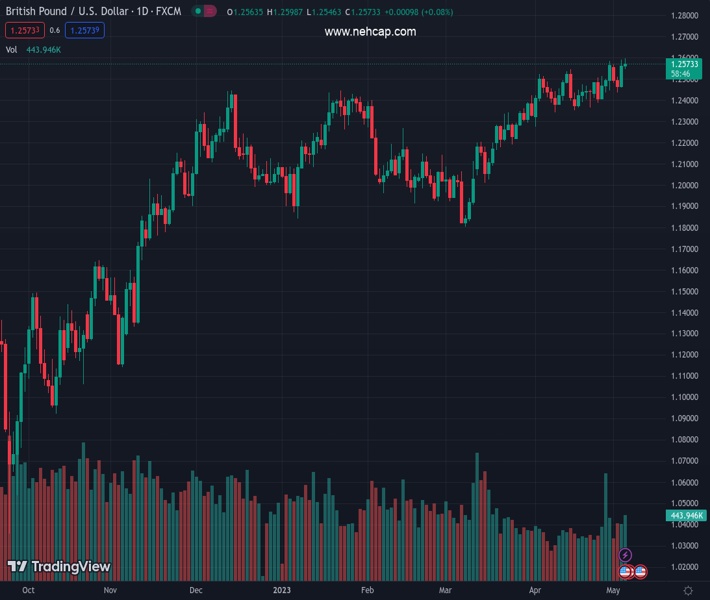
Task: Open chart settings gear icon
Action: click(x=687, y=591)
